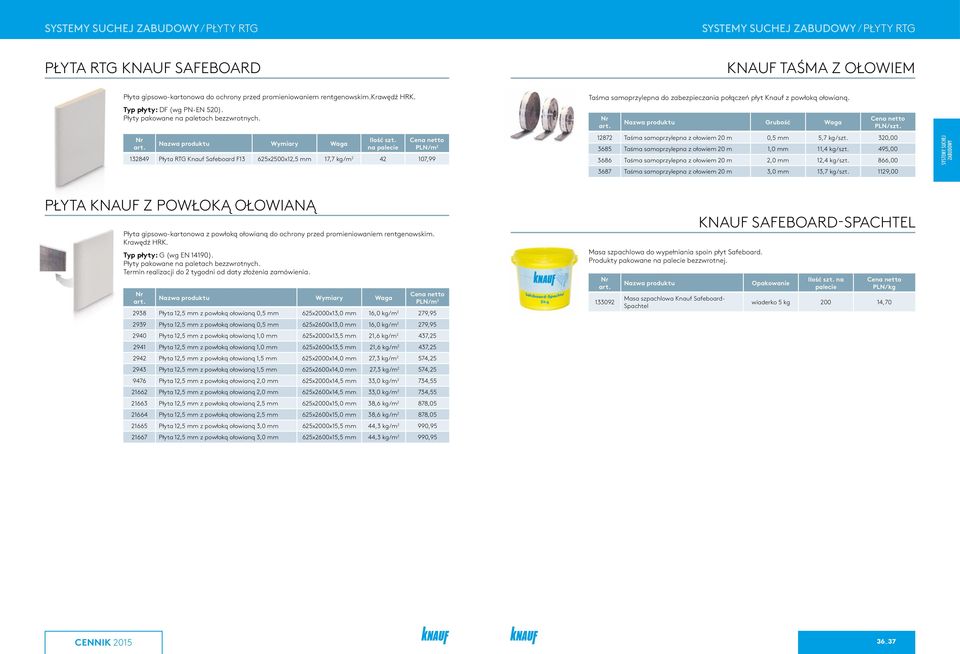Select the packaging cell 'wiaderko 5 kg'
Screen dimensions: 960x654
tap(771, 302)
